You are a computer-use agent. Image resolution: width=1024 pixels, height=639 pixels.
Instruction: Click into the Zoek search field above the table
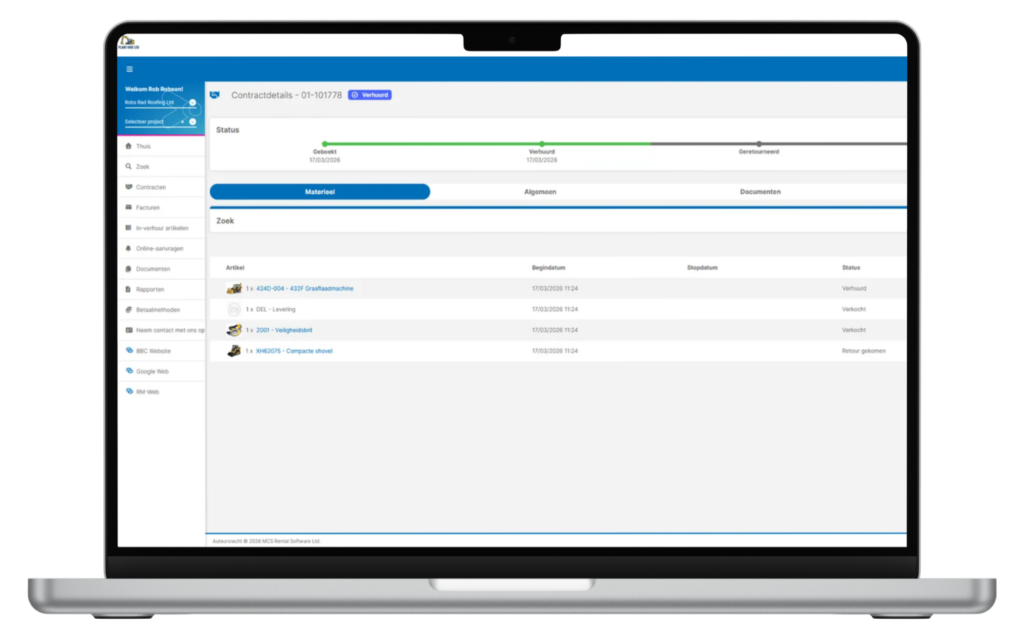tap(558, 221)
